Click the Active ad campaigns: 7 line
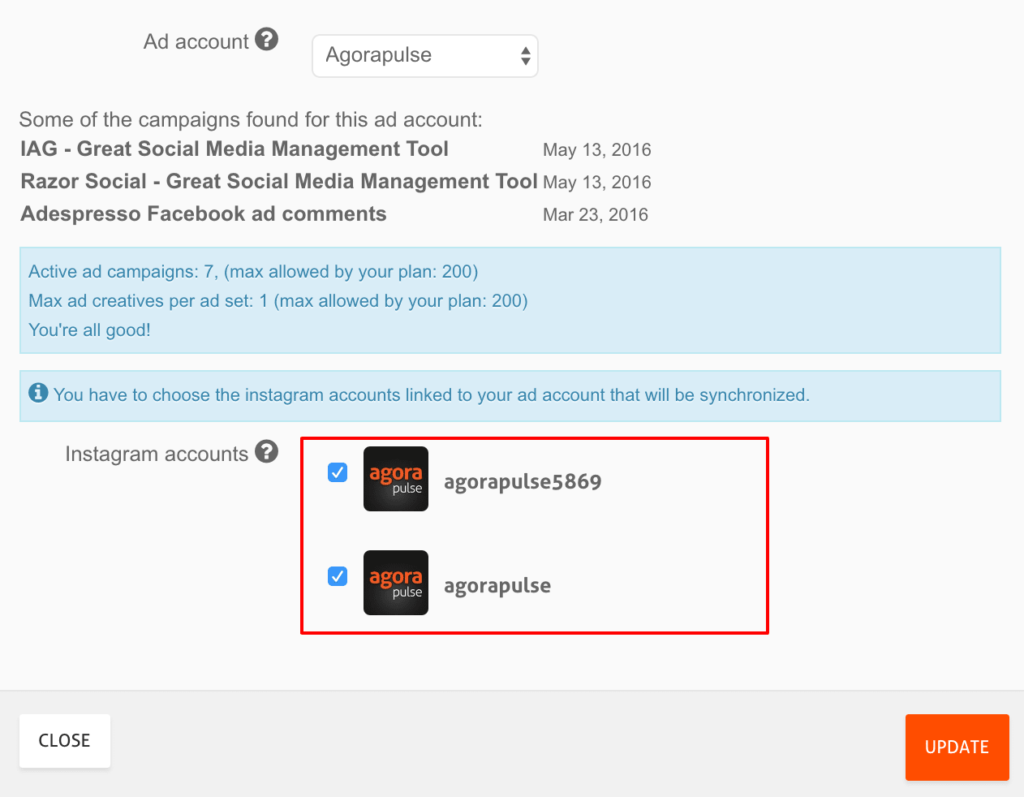1024x797 pixels. click(x=253, y=272)
